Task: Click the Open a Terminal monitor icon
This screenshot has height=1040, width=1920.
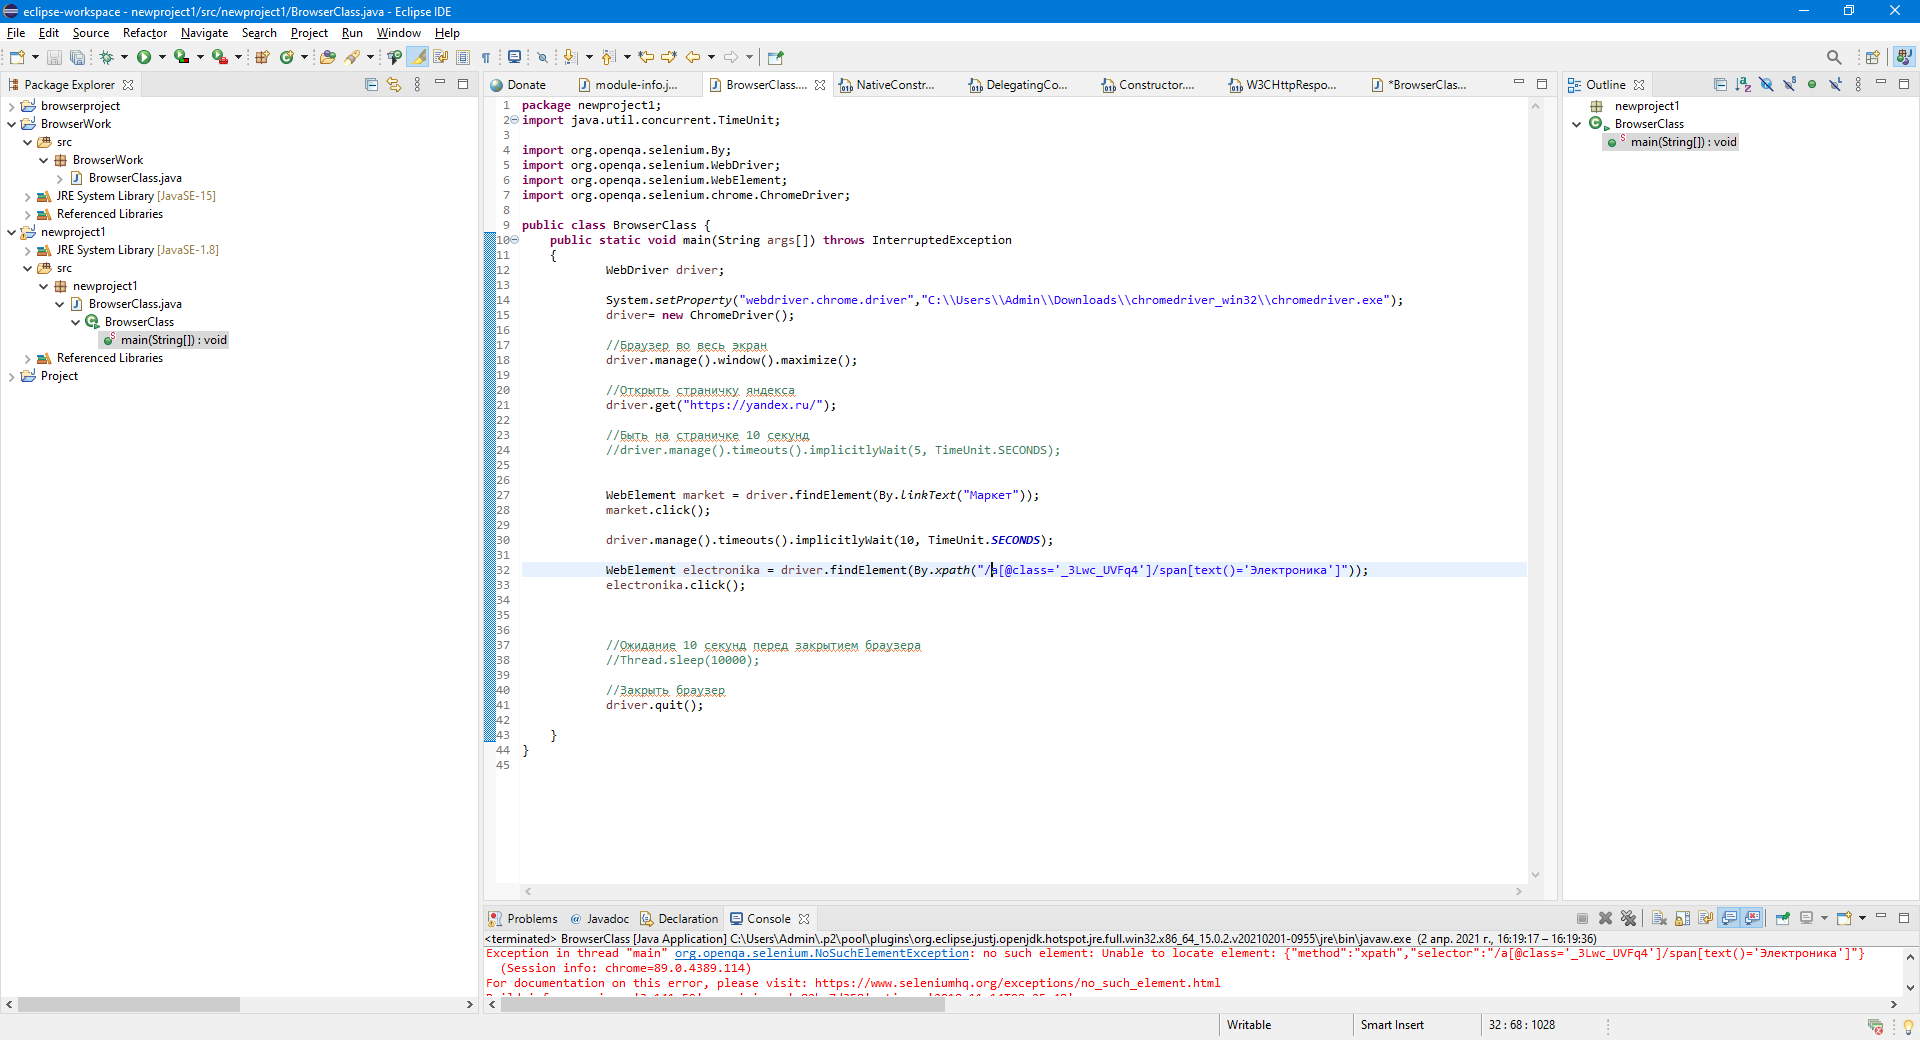Action: point(514,57)
